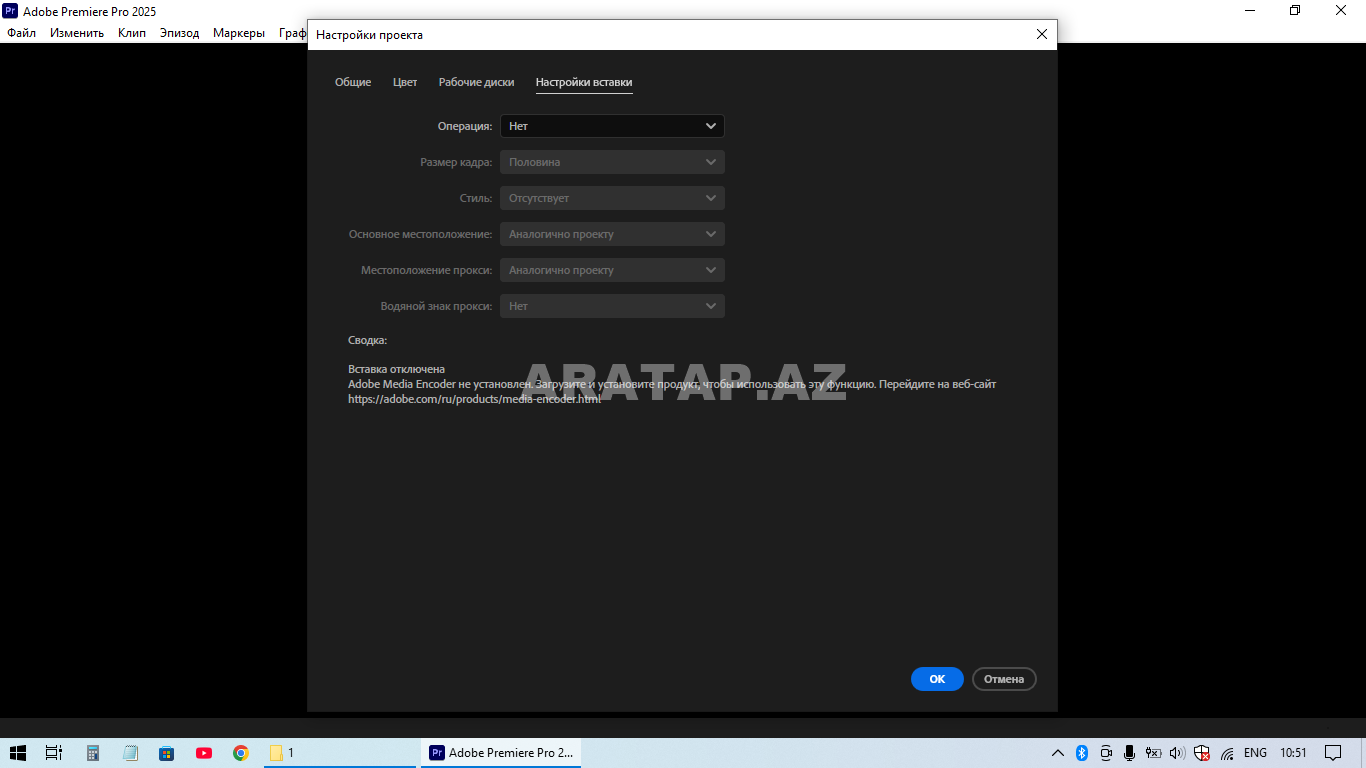Open the Windows Start menu
The height and width of the screenshot is (768, 1366).
tap(17, 753)
